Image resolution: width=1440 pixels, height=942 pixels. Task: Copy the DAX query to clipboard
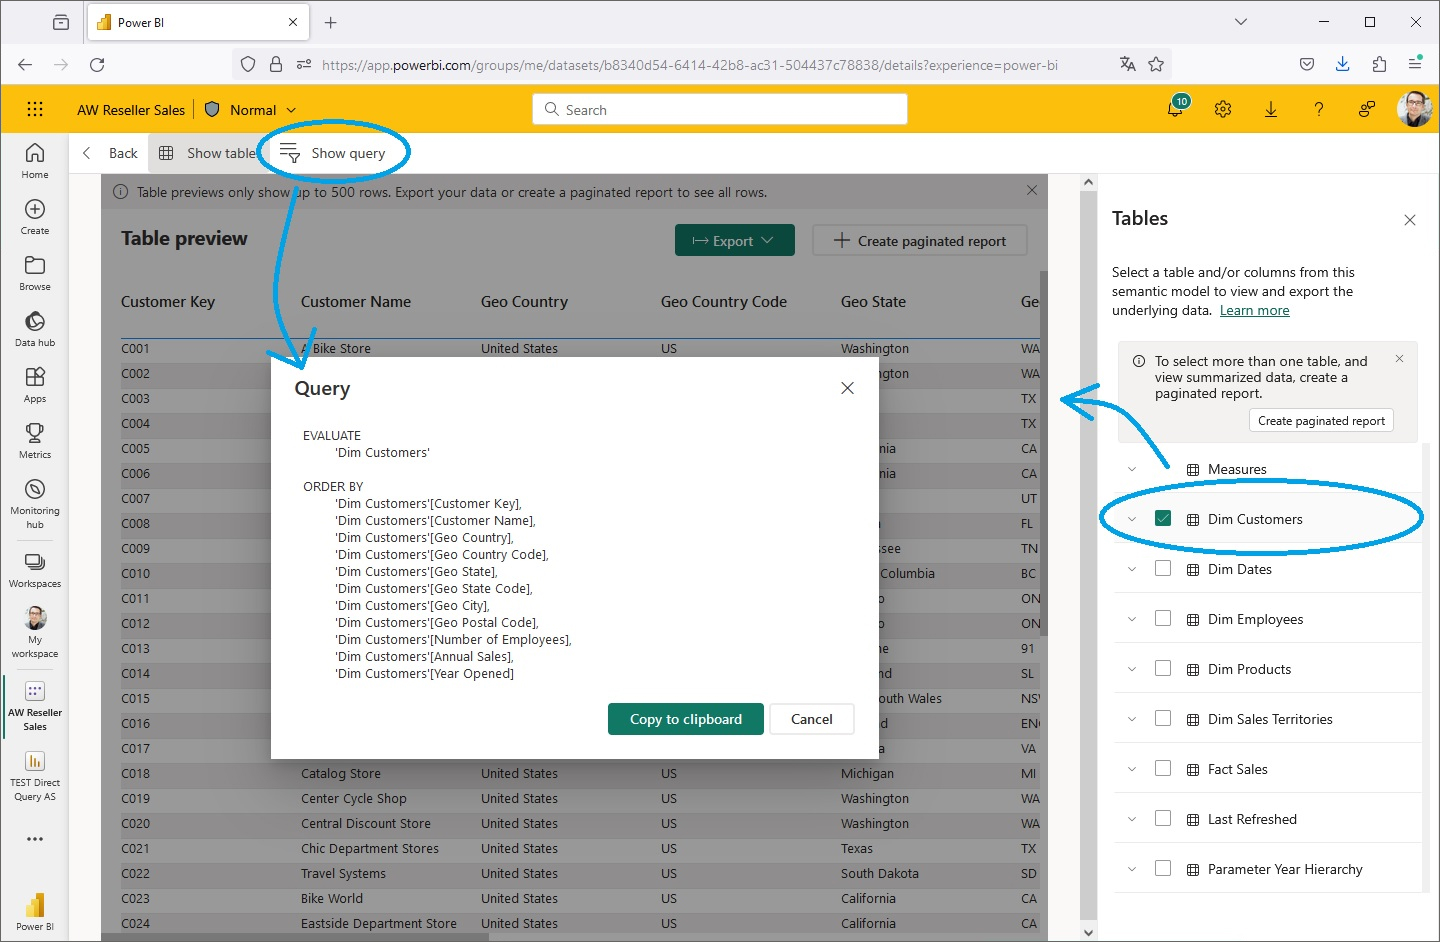pos(685,719)
